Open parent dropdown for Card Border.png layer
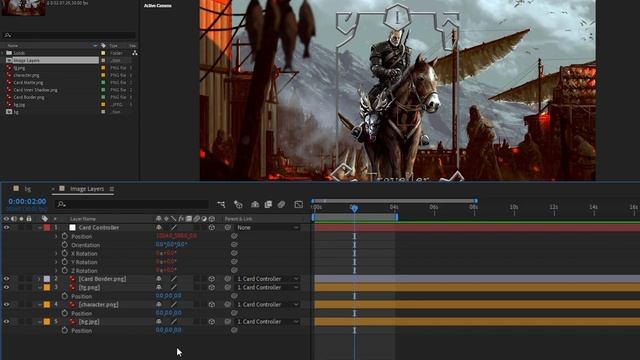Viewport: 640px width, 360px height. (x=268, y=279)
